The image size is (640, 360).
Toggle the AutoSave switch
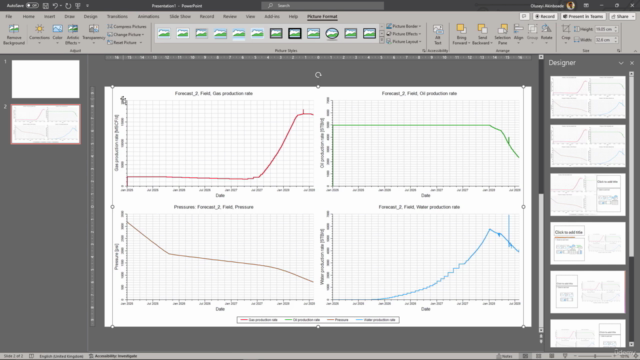click(32, 6)
